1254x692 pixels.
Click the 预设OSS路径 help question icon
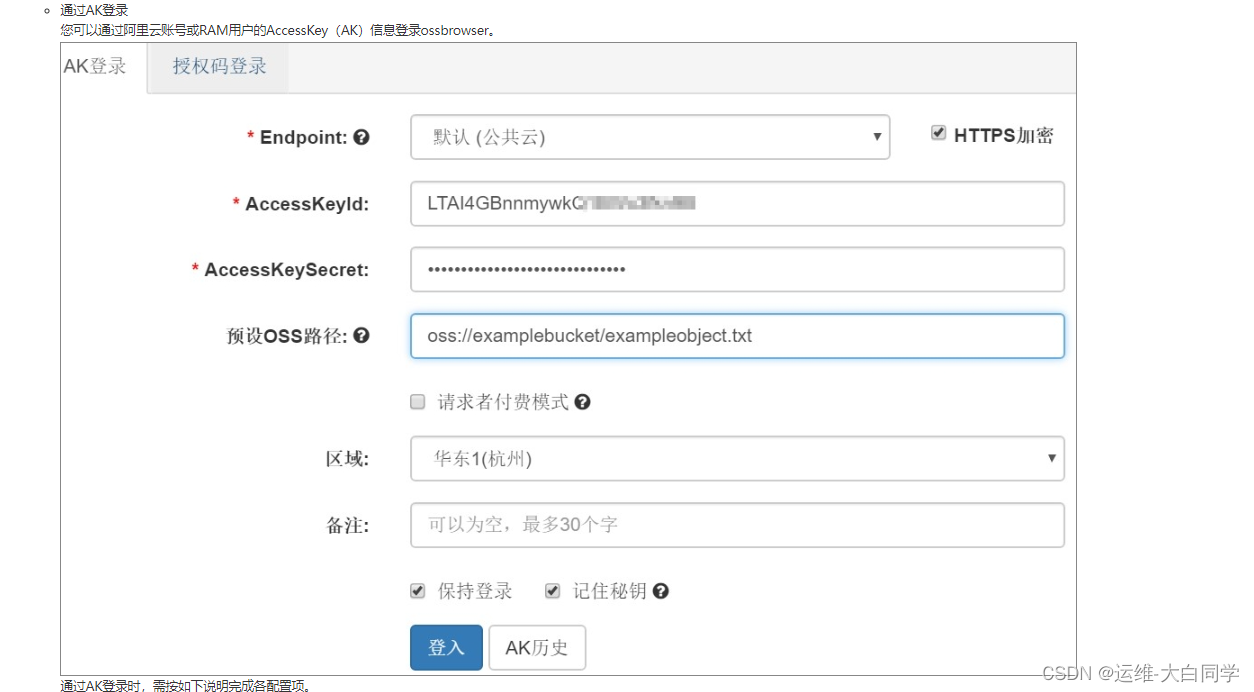coord(362,335)
